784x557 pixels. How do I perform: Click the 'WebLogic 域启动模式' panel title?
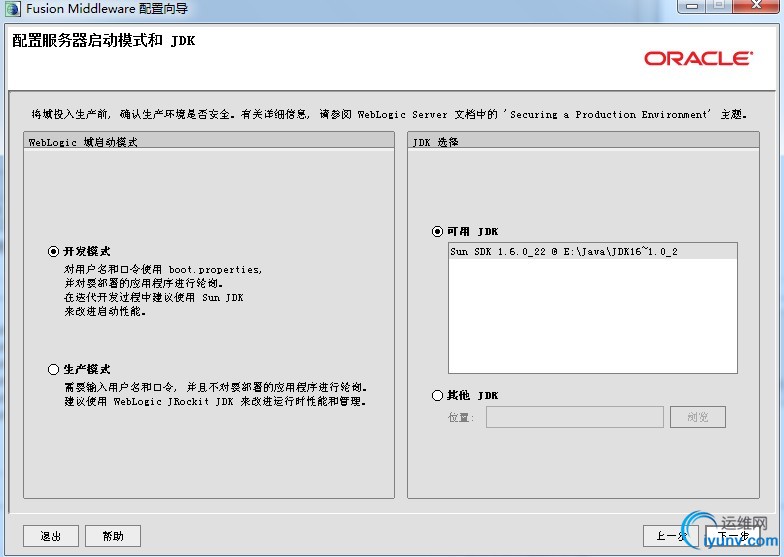click(83, 142)
